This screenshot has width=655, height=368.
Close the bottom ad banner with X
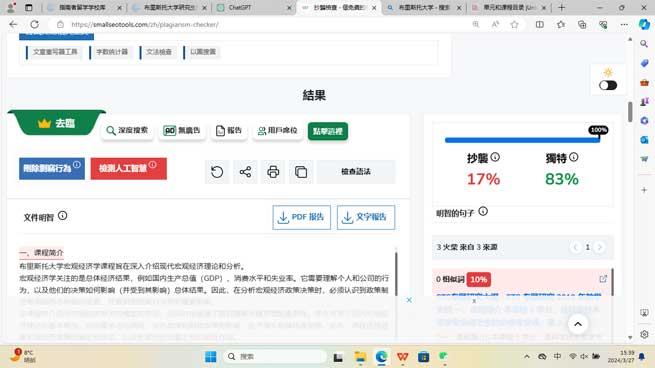pos(409,300)
